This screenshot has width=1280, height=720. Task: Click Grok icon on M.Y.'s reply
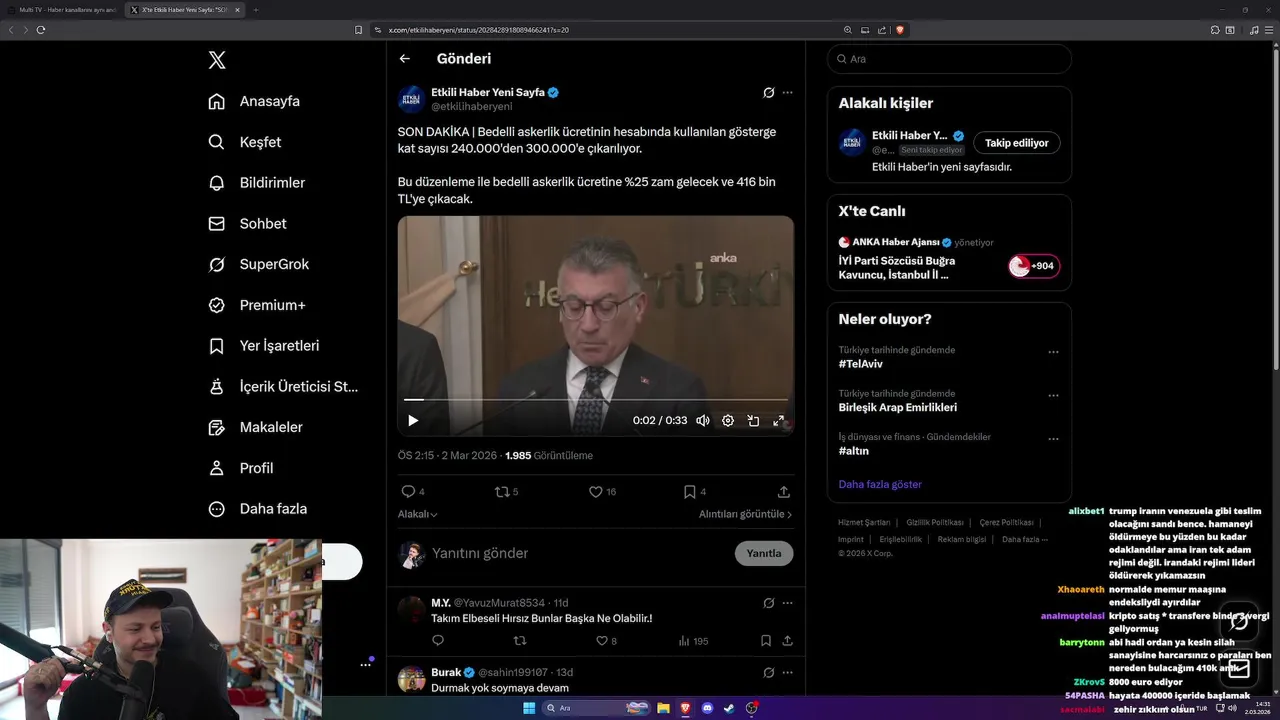point(768,603)
